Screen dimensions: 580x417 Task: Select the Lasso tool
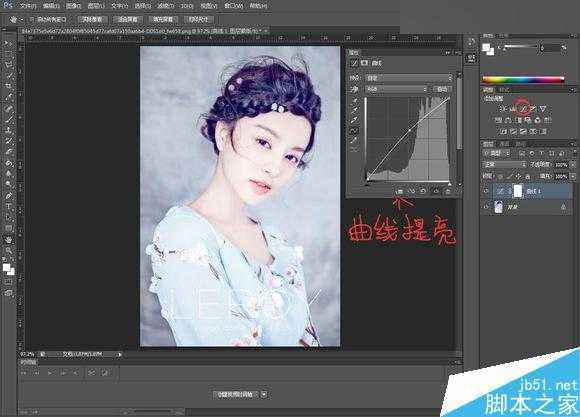coord(8,65)
